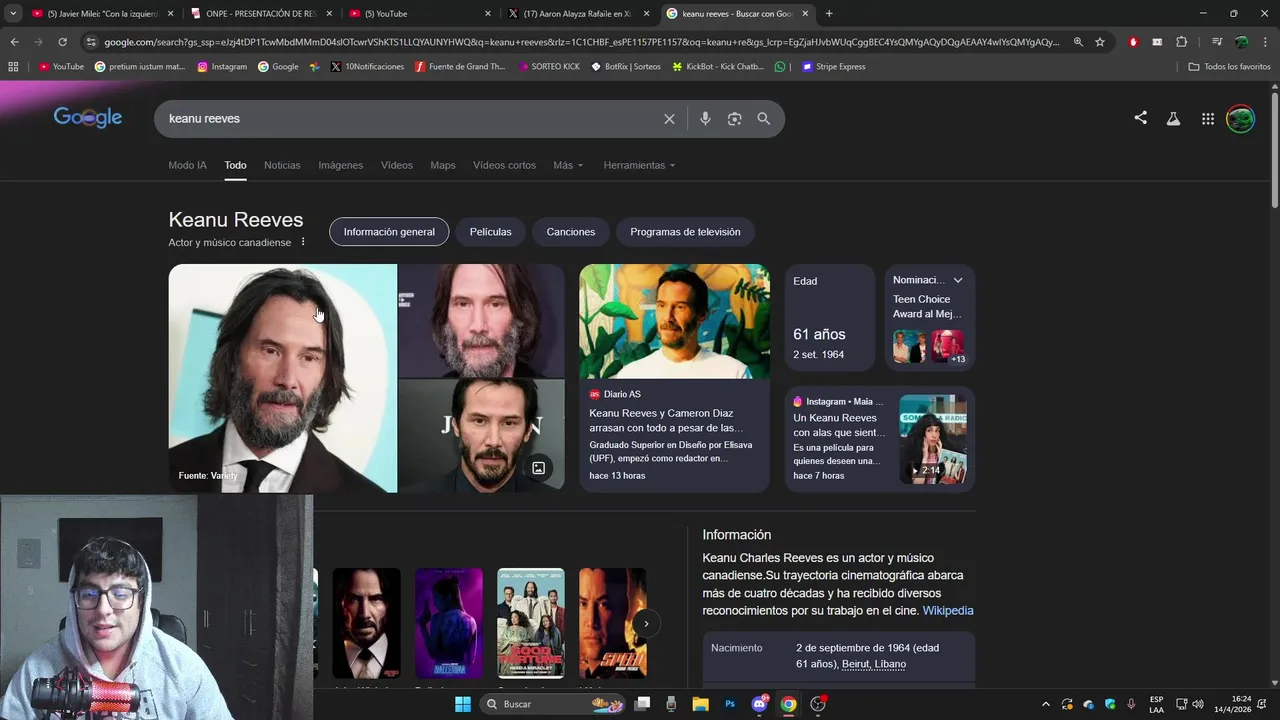The height and width of the screenshot is (720, 1280).
Task: Click the Chrome icon in the taskbar
Action: point(788,704)
